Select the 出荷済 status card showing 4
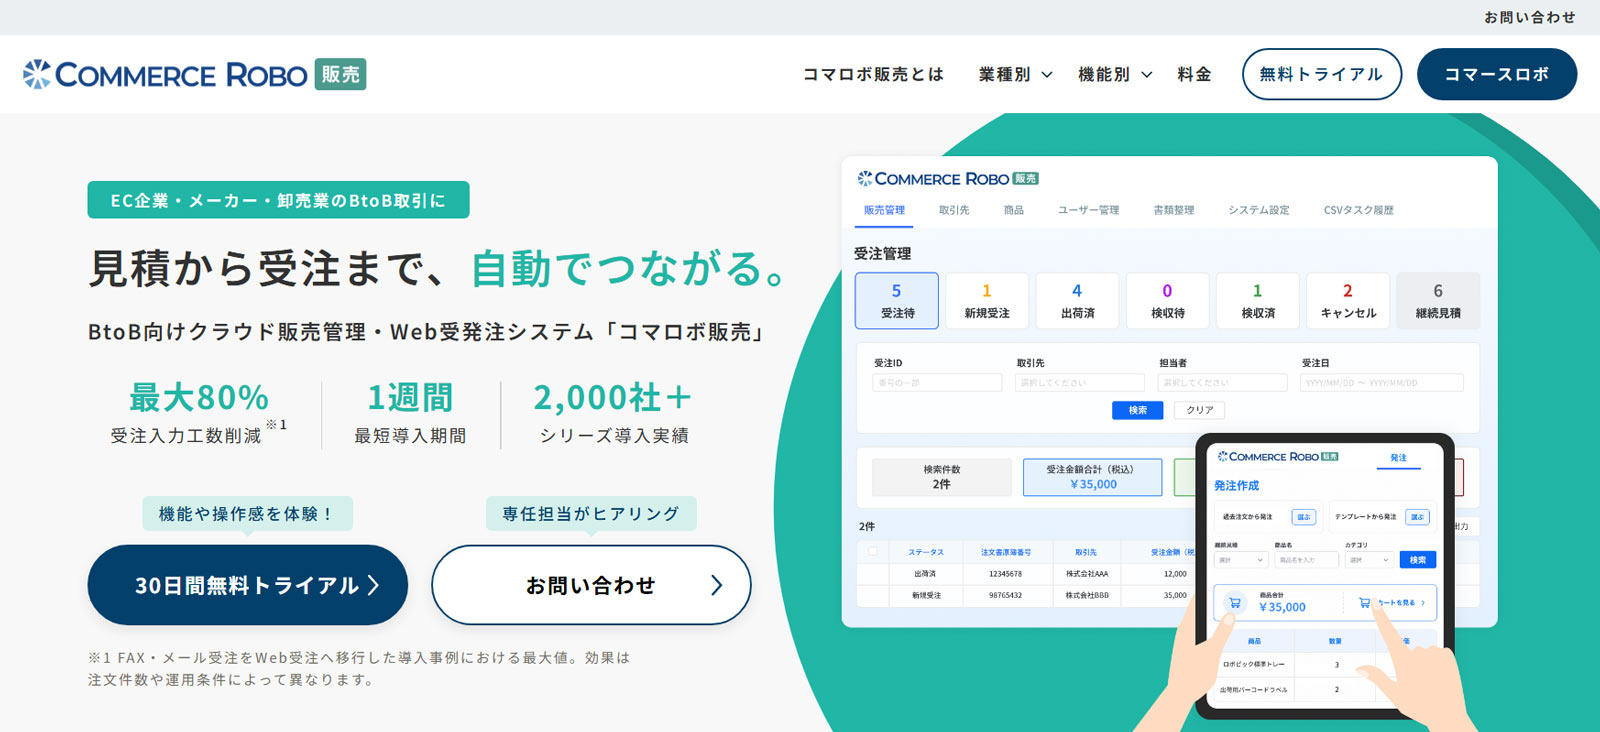The width and height of the screenshot is (1600, 732). pos(1077,300)
